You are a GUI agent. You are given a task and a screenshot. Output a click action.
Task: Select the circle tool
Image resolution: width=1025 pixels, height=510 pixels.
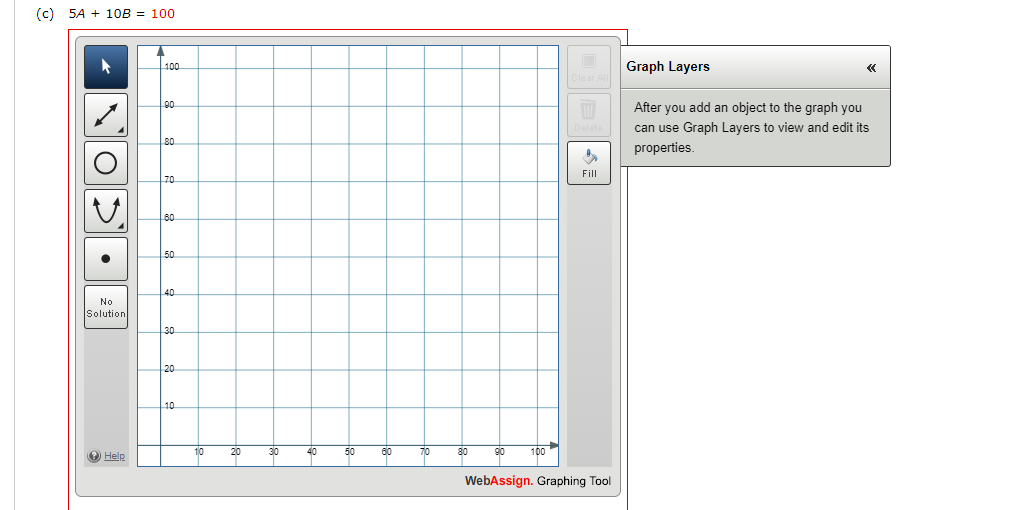tap(106, 163)
